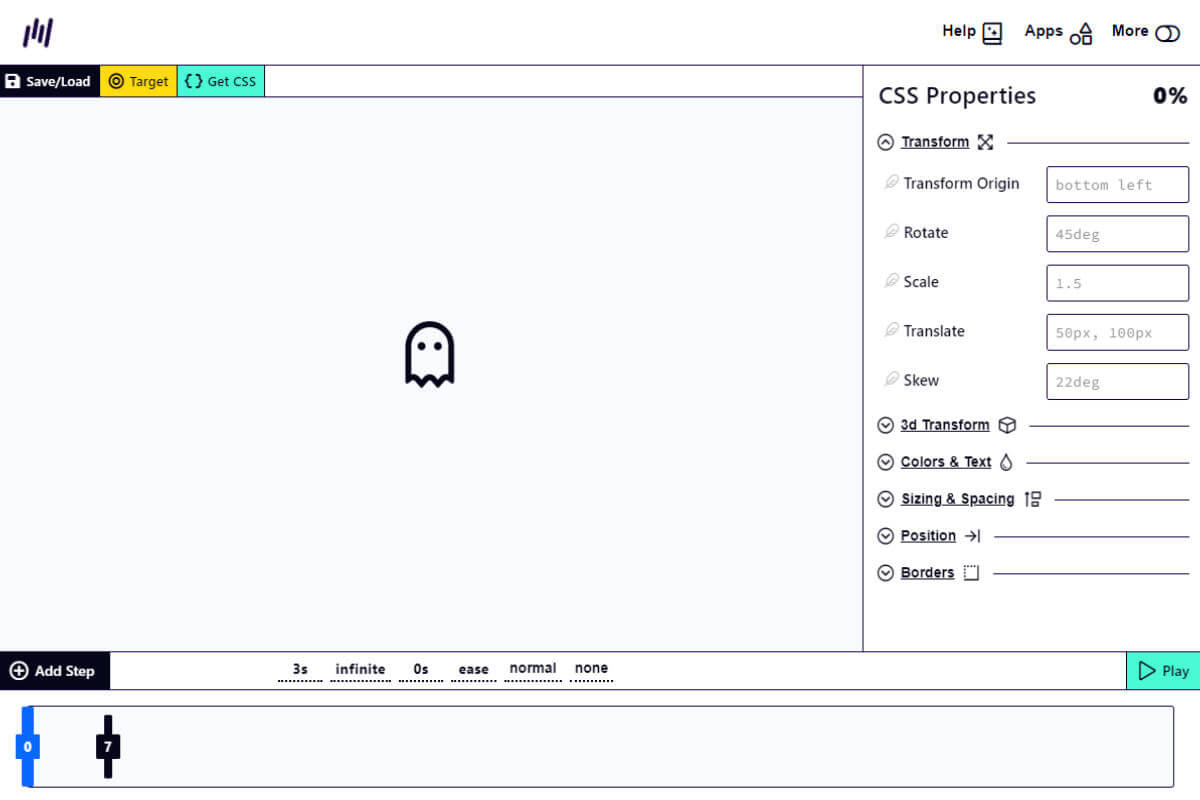
Task: Click the app logo icon
Action: click(38, 32)
